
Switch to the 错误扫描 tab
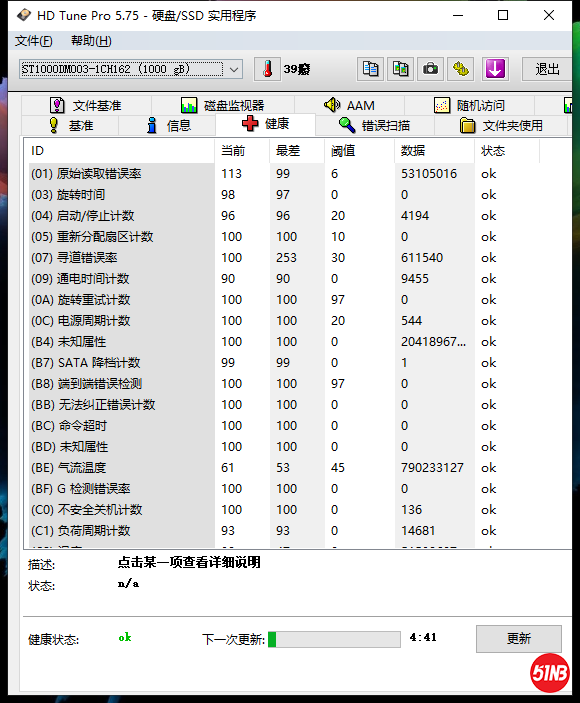374,126
